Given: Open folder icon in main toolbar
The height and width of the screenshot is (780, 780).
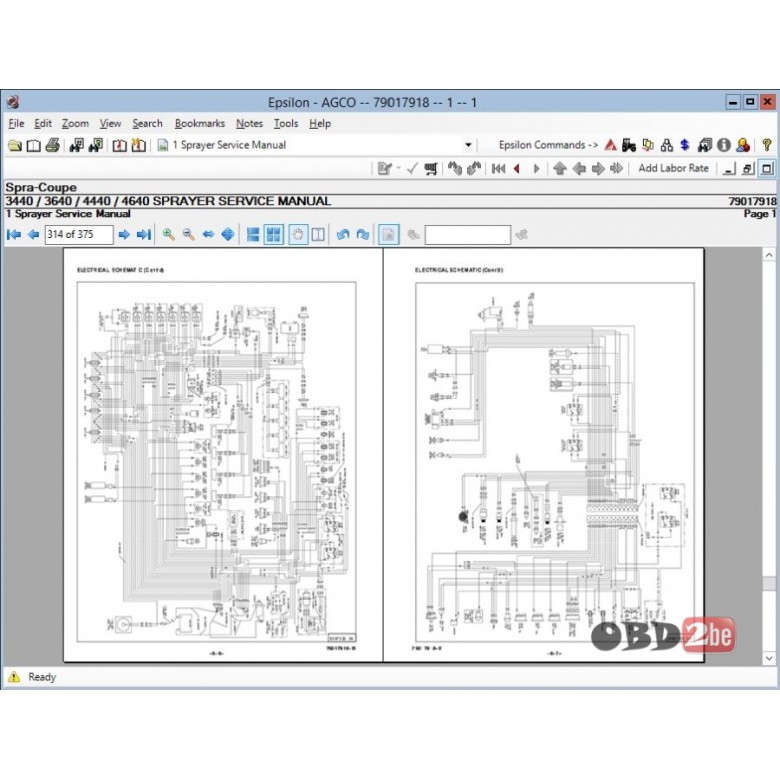Looking at the screenshot, I should click(14, 145).
